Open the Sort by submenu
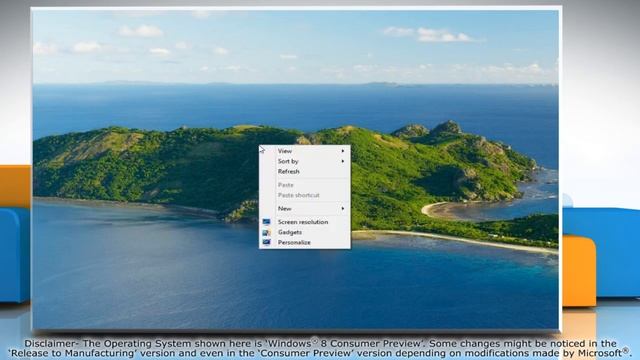The image size is (640, 360). (304, 161)
